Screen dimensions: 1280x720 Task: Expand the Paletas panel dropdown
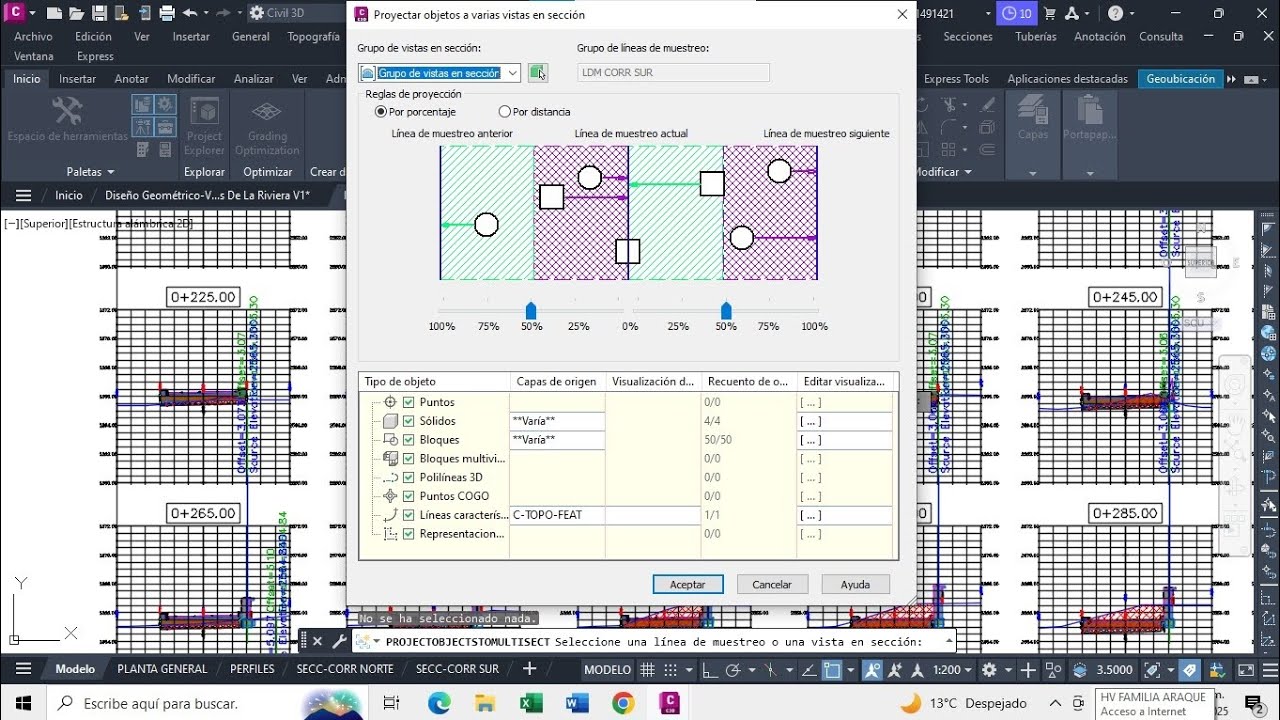pos(90,172)
